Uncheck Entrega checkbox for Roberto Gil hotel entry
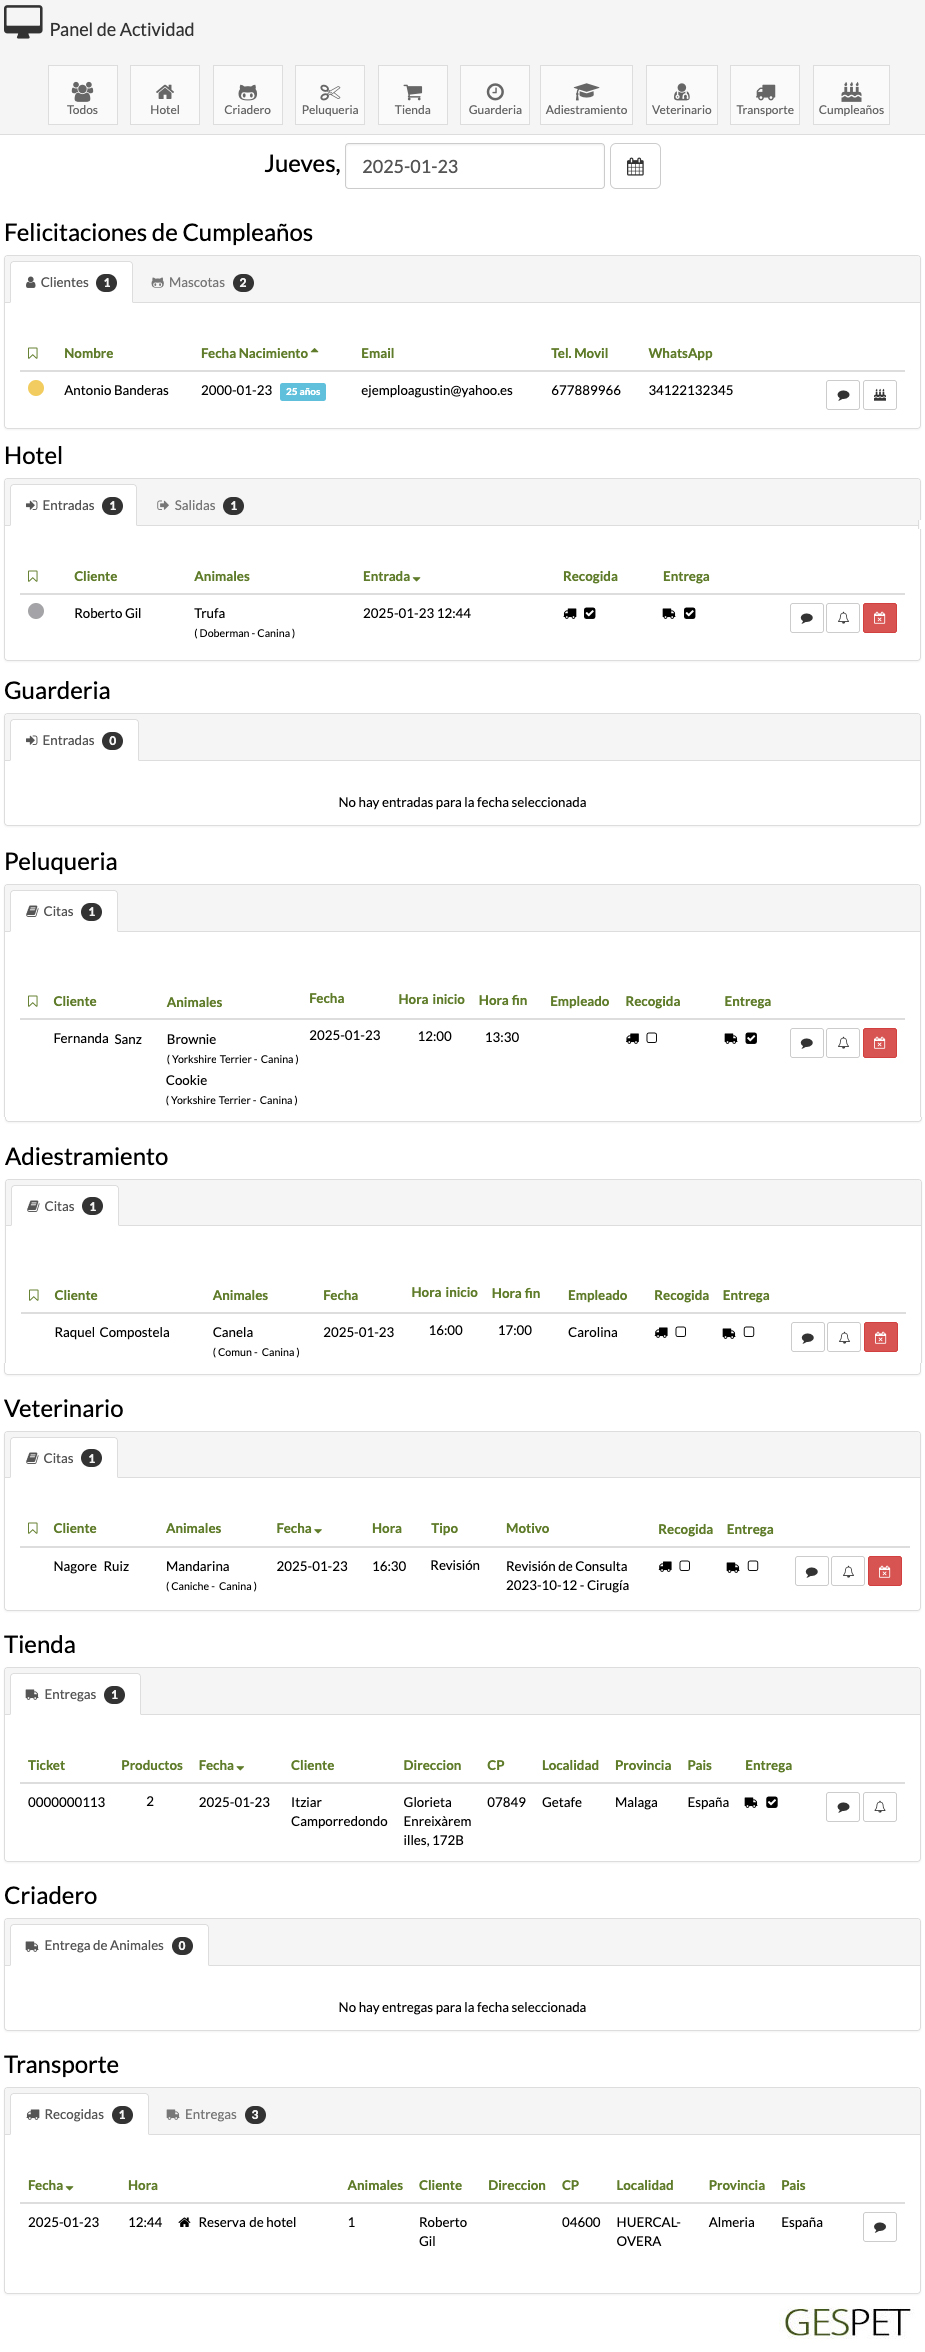This screenshot has height=2352, width=925. (x=690, y=613)
